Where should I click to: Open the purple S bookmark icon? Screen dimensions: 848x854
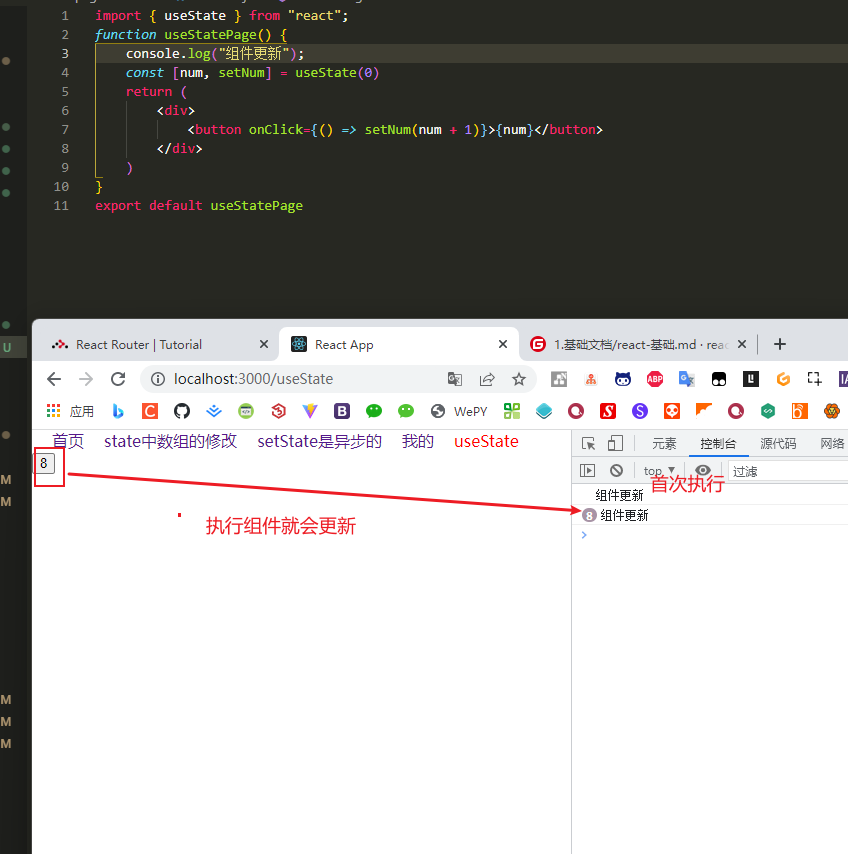click(x=640, y=411)
